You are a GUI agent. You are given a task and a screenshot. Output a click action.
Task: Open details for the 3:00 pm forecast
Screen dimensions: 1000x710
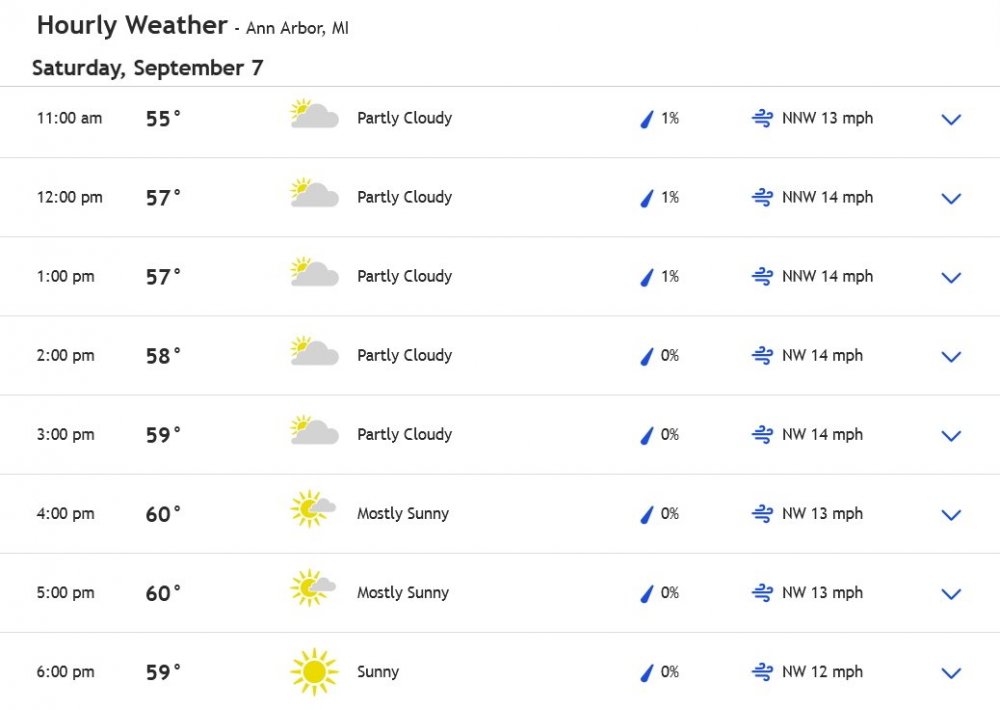pyautogui.click(x=951, y=435)
